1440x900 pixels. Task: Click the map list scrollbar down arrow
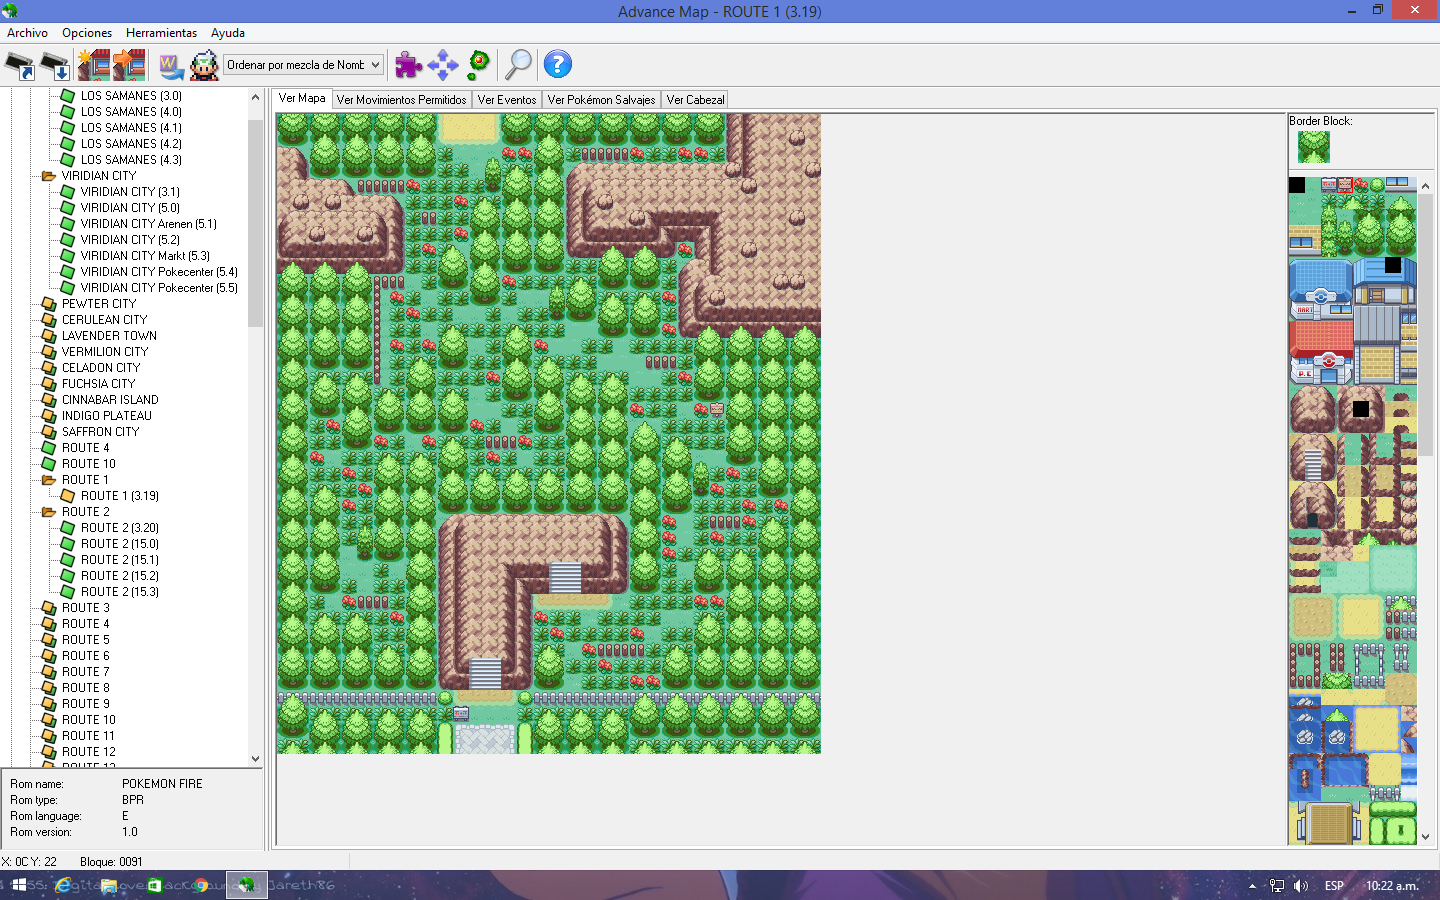255,759
